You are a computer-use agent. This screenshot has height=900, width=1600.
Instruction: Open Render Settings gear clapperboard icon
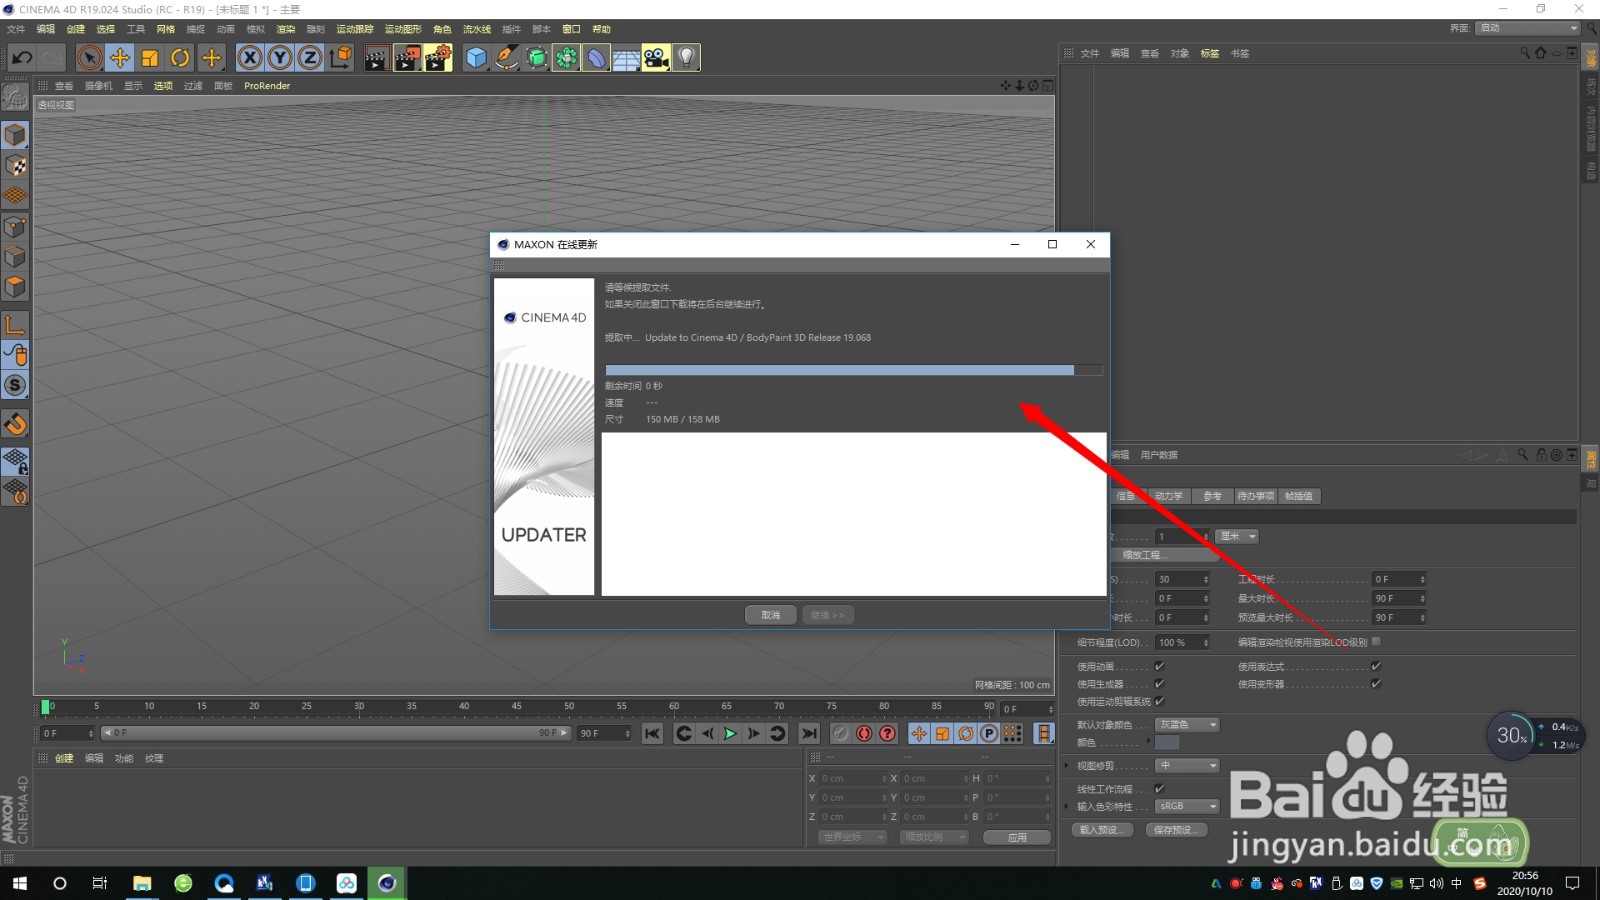click(438, 58)
